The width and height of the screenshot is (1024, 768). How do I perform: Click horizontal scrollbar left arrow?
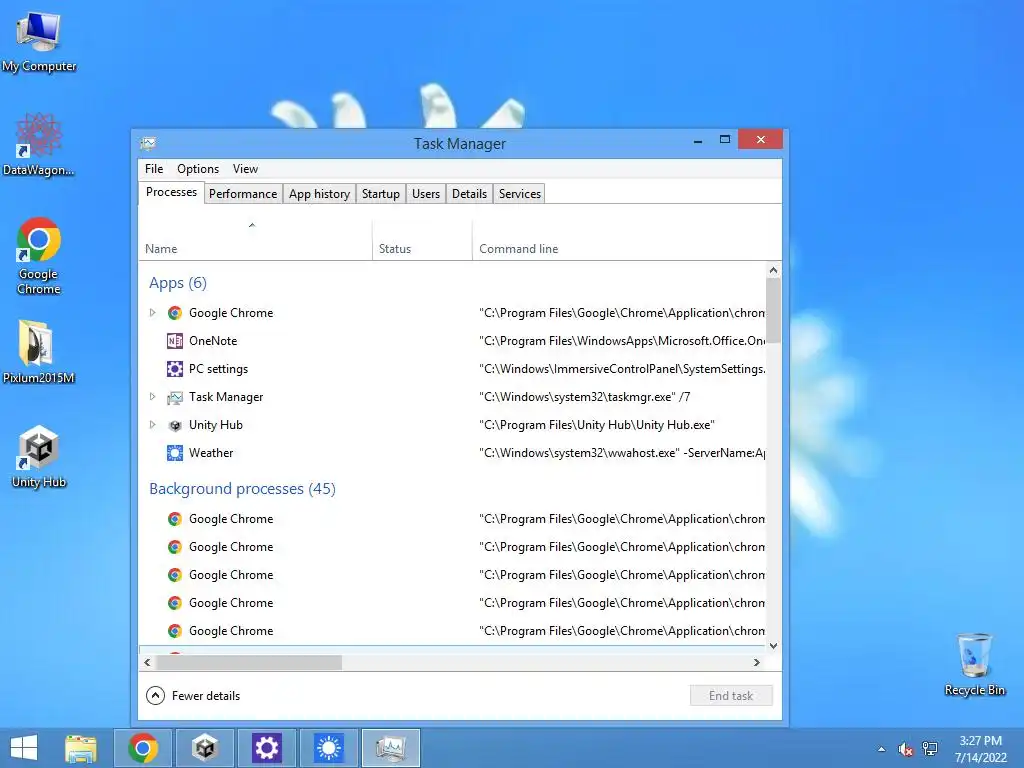pos(148,662)
